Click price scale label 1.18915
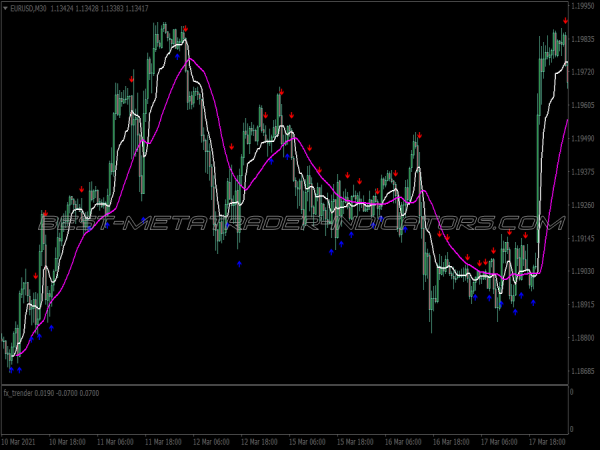 583,305
